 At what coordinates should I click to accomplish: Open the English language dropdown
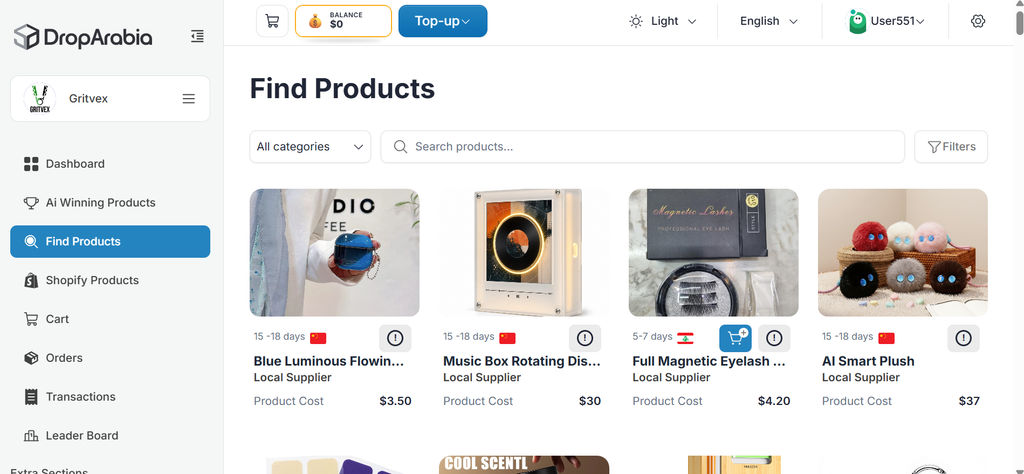[x=769, y=21]
